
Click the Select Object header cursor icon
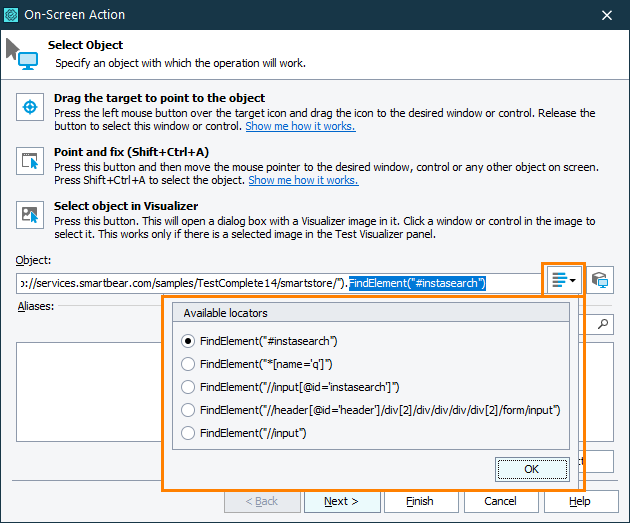pyautogui.click(x=22, y=54)
